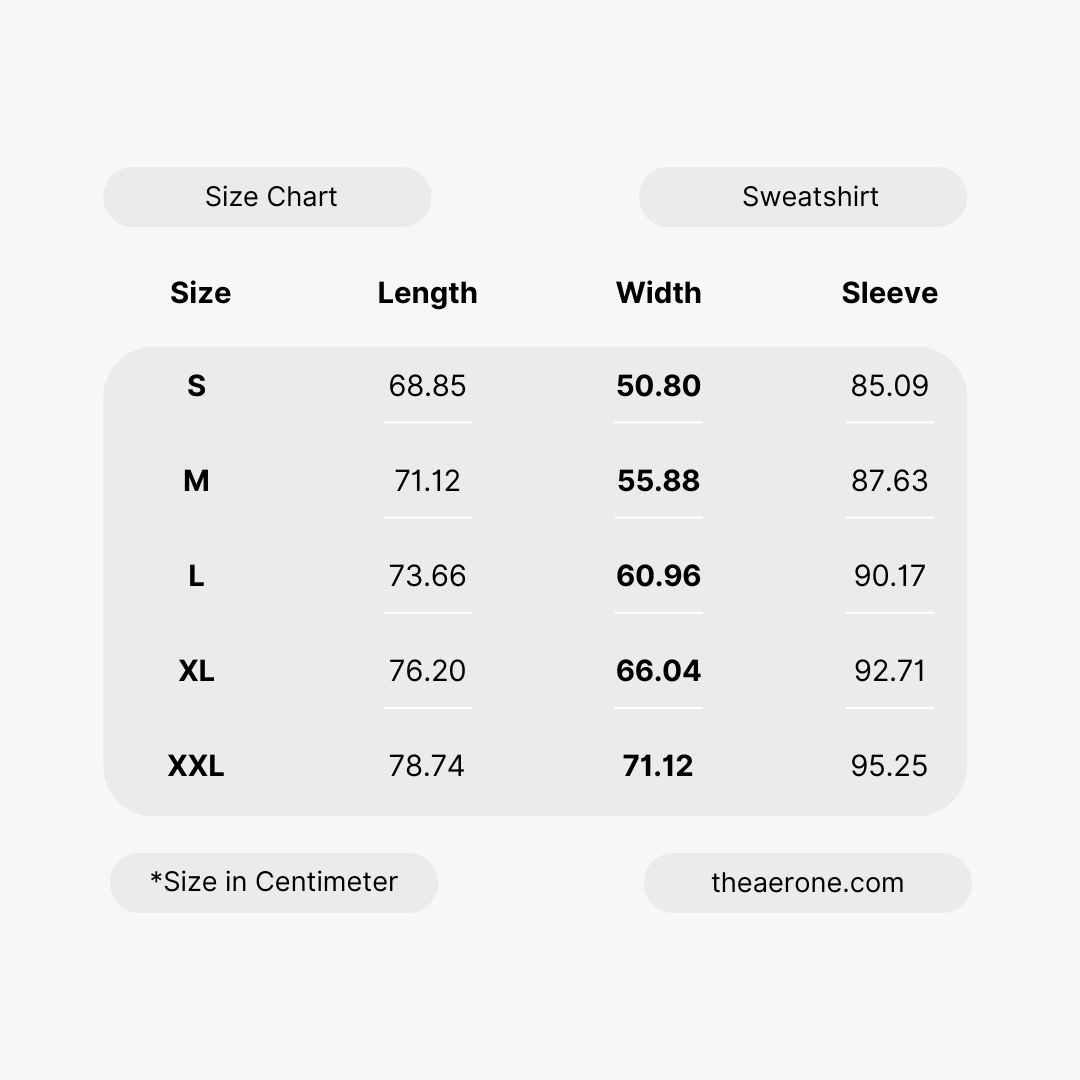The image size is (1080, 1080).
Task: Select the 76.20 length value
Action: (427, 671)
